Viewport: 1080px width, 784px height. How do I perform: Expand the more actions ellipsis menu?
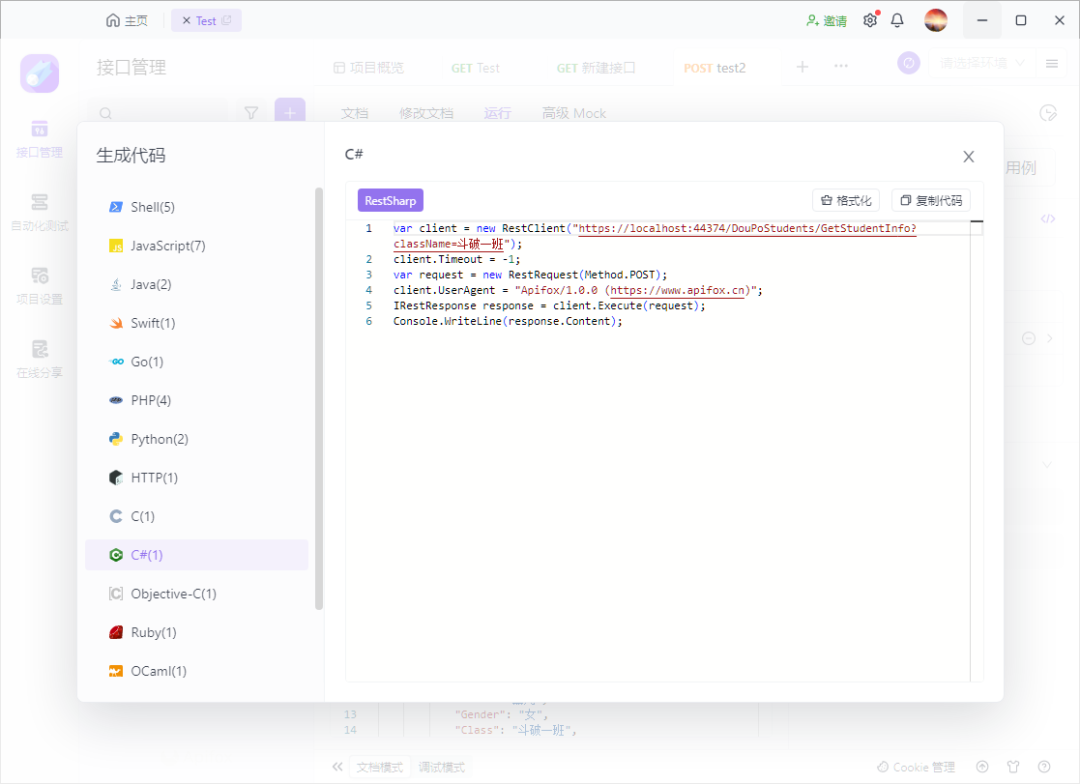point(840,64)
